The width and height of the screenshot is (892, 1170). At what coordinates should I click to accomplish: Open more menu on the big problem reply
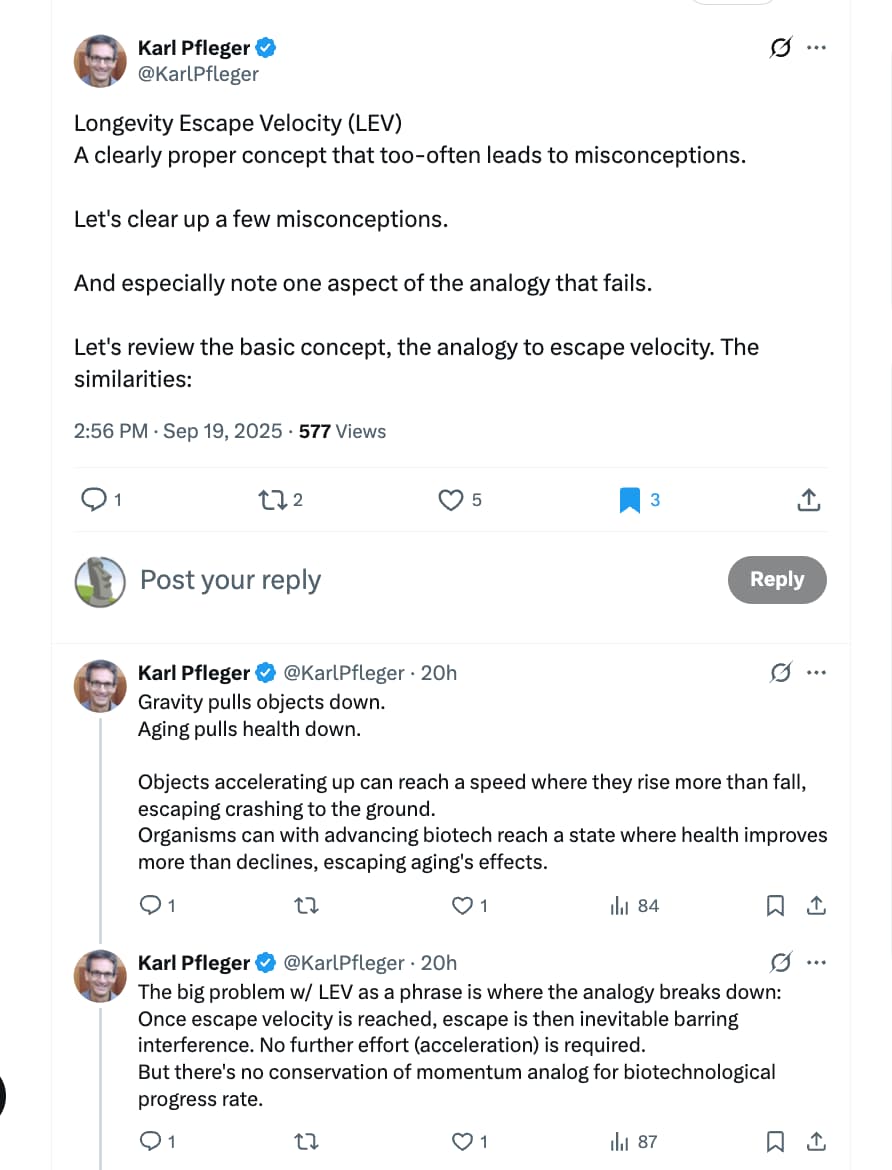(x=816, y=963)
